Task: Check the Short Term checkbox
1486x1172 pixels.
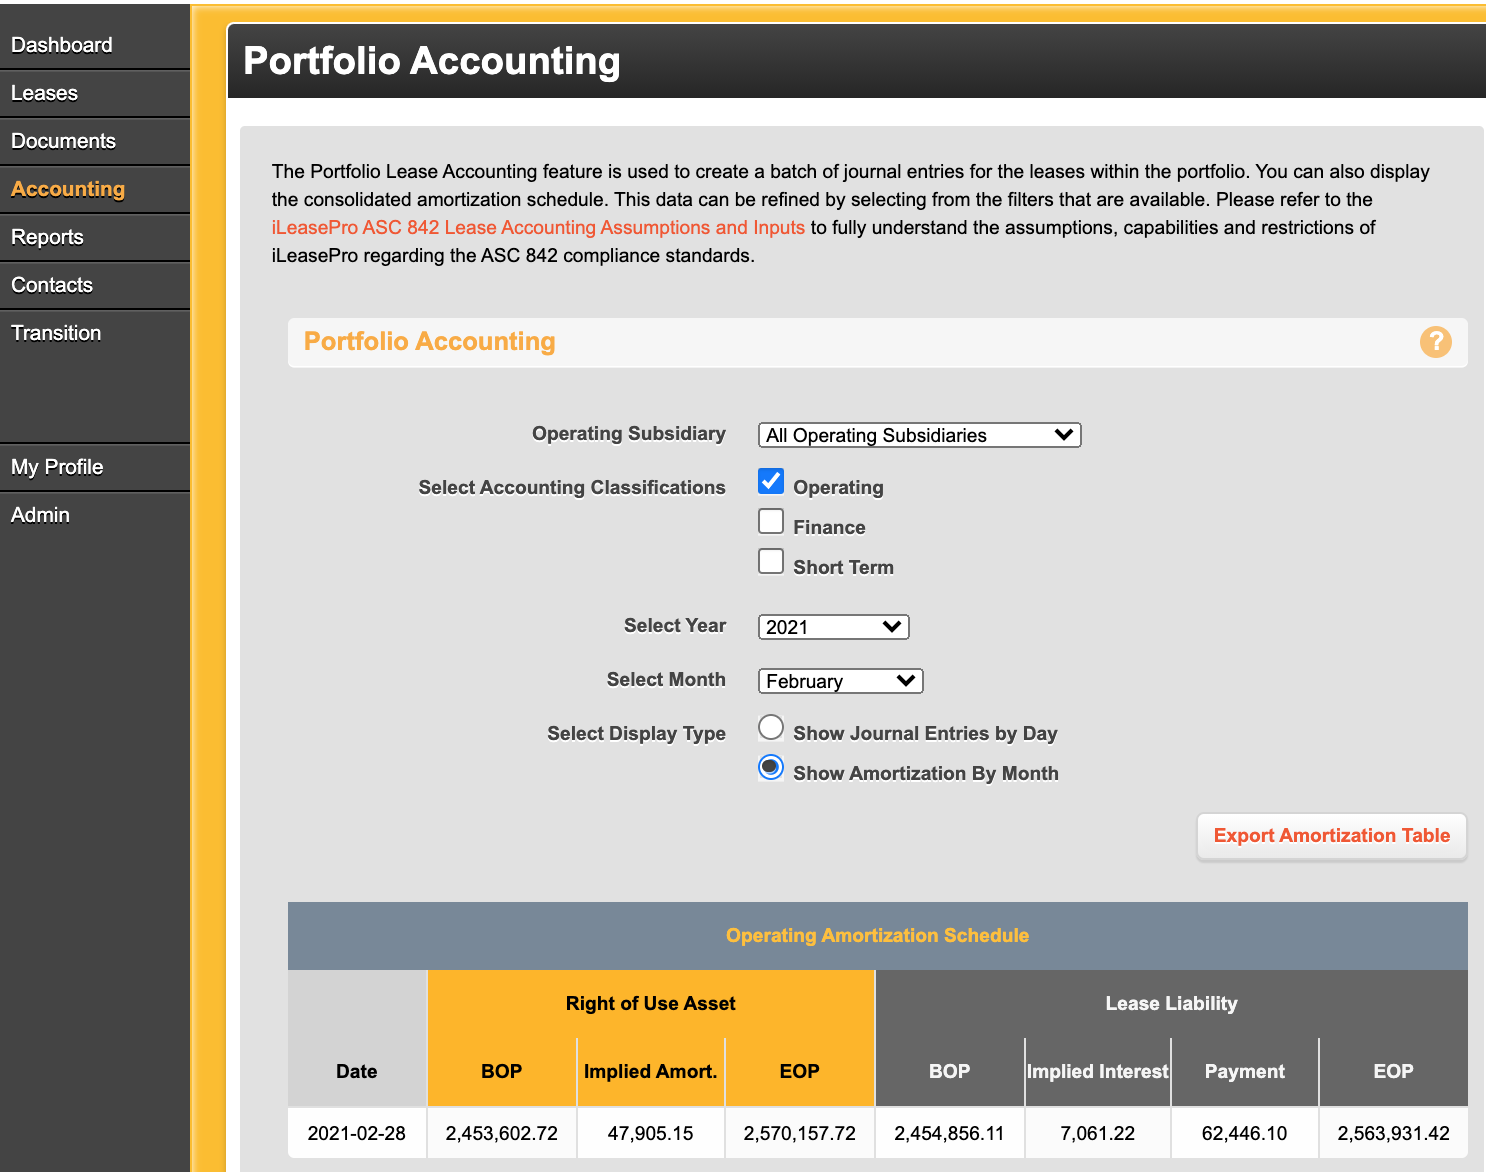Action: tap(771, 561)
